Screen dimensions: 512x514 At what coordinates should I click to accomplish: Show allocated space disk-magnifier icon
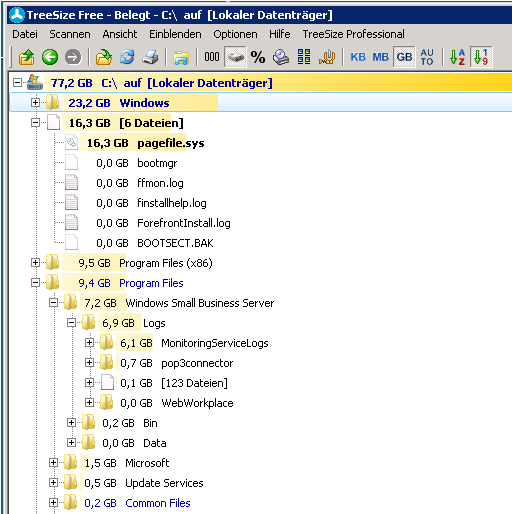(281, 57)
